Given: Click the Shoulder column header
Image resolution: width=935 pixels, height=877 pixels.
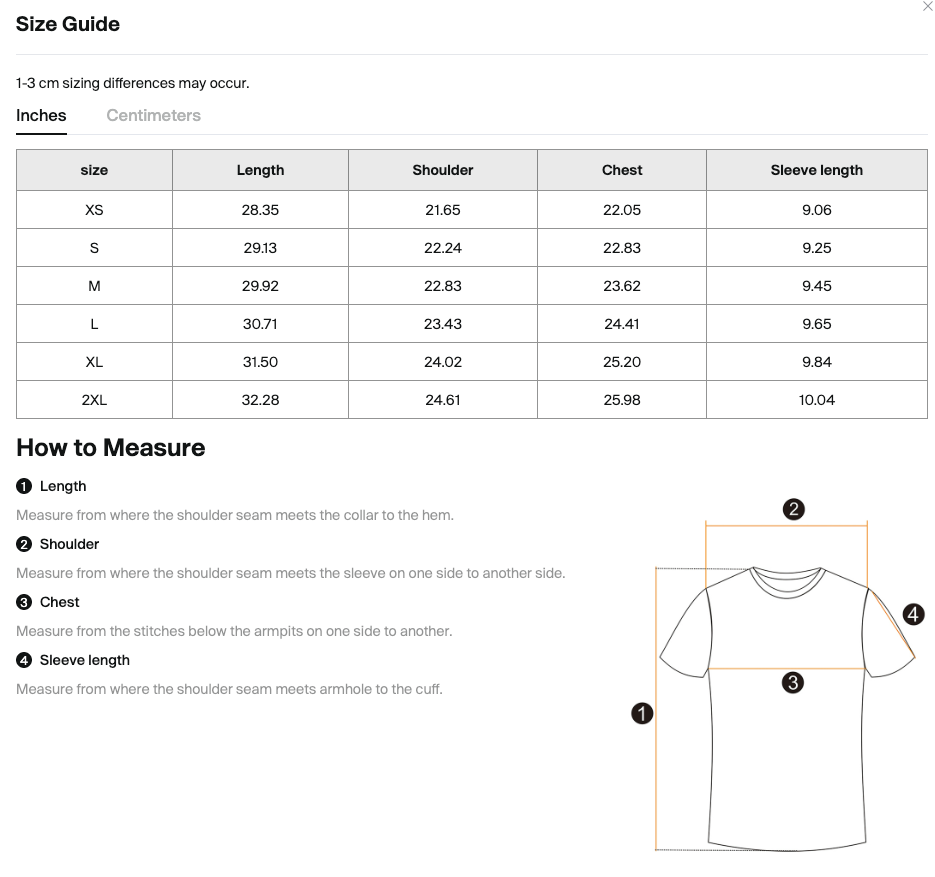Looking at the screenshot, I should tap(442, 170).
